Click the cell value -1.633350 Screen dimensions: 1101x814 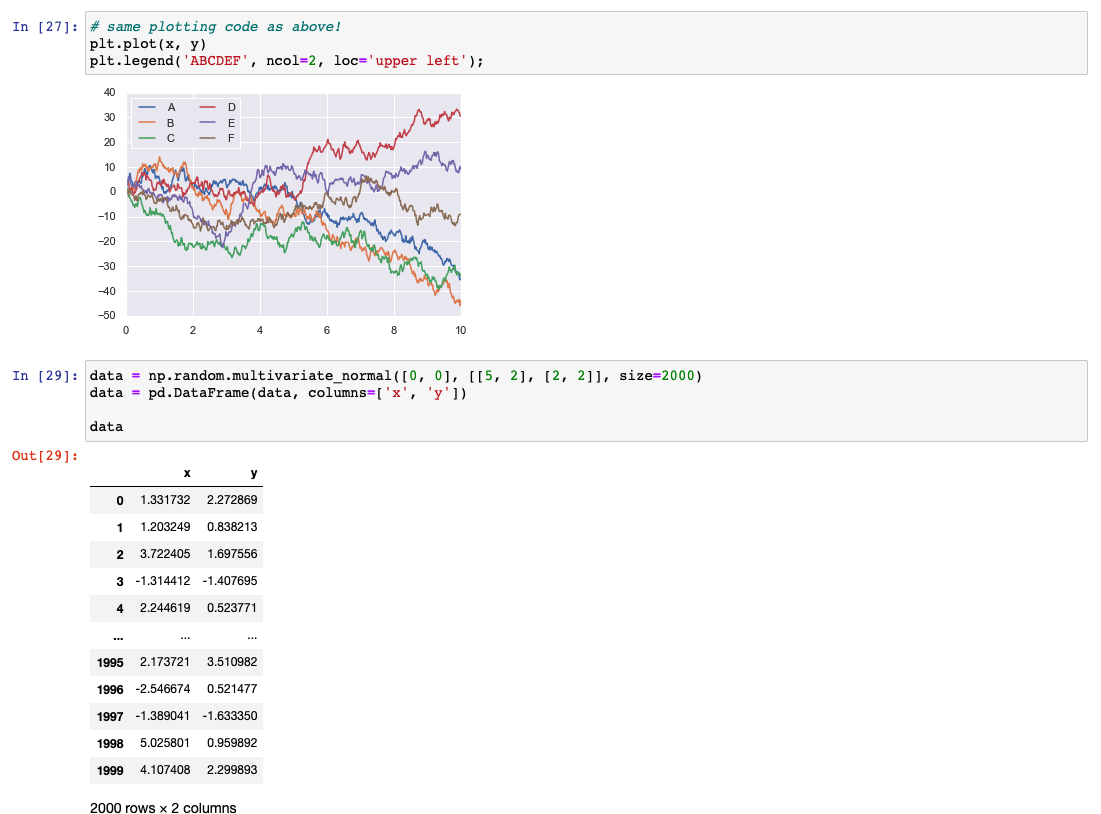coord(230,716)
